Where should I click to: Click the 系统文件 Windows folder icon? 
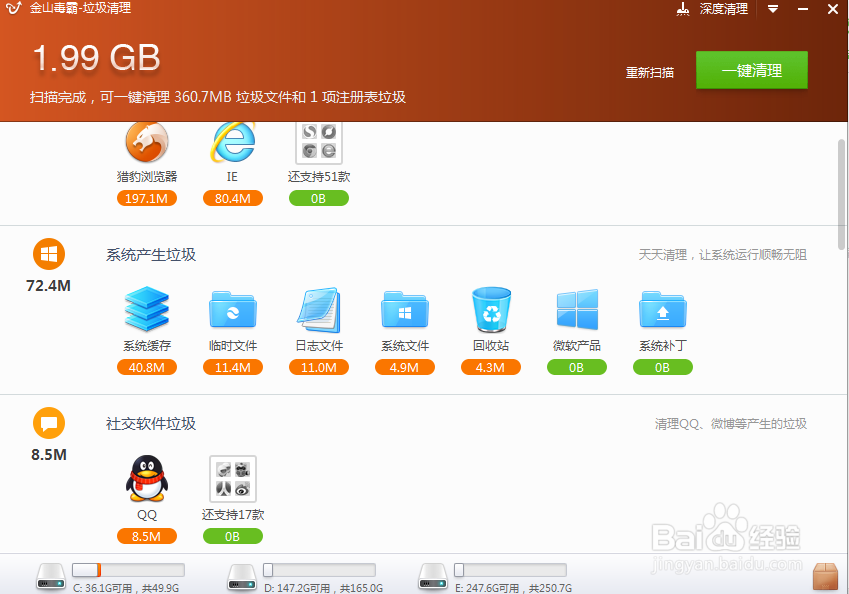[405, 310]
